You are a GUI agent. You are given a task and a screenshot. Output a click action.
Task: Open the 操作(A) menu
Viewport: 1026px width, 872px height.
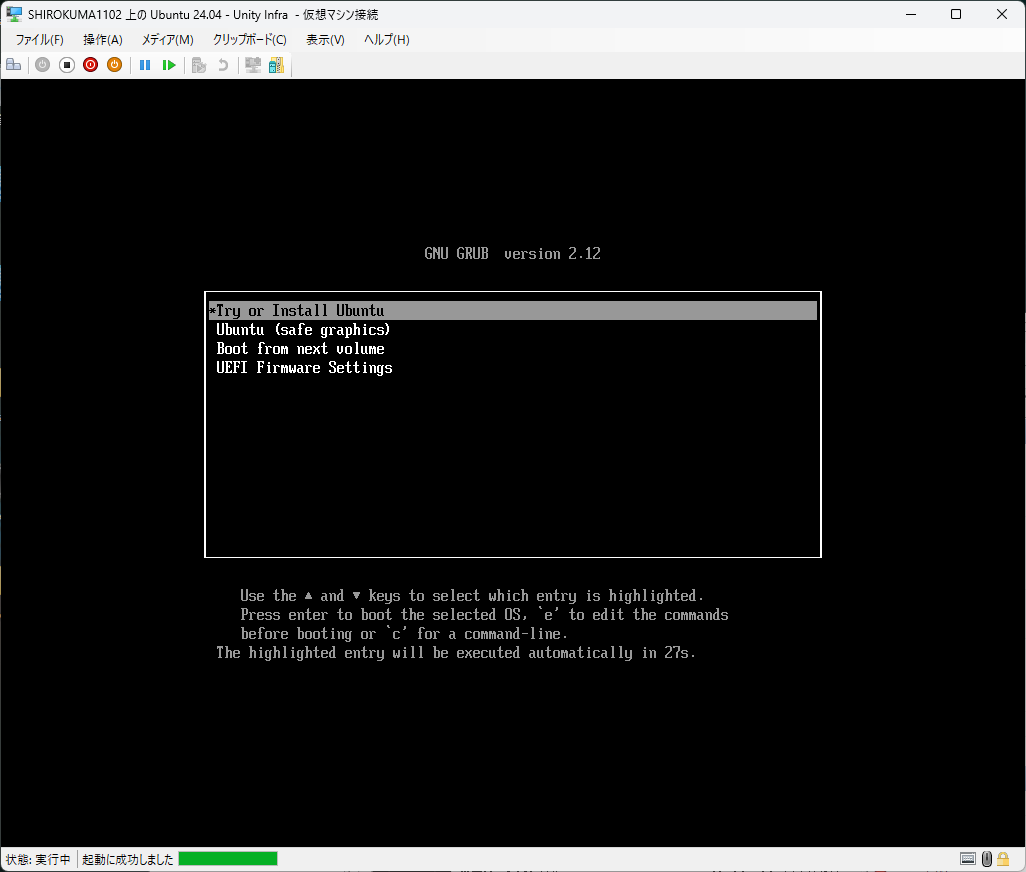103,40
